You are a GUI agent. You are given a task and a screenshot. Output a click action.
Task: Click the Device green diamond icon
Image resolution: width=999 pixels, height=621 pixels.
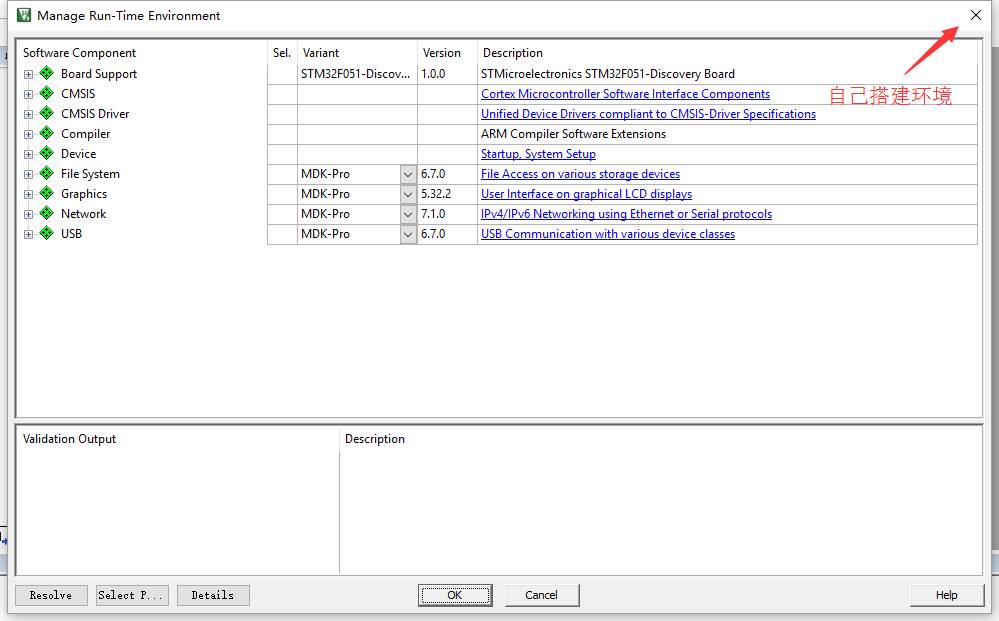point(47,153)
